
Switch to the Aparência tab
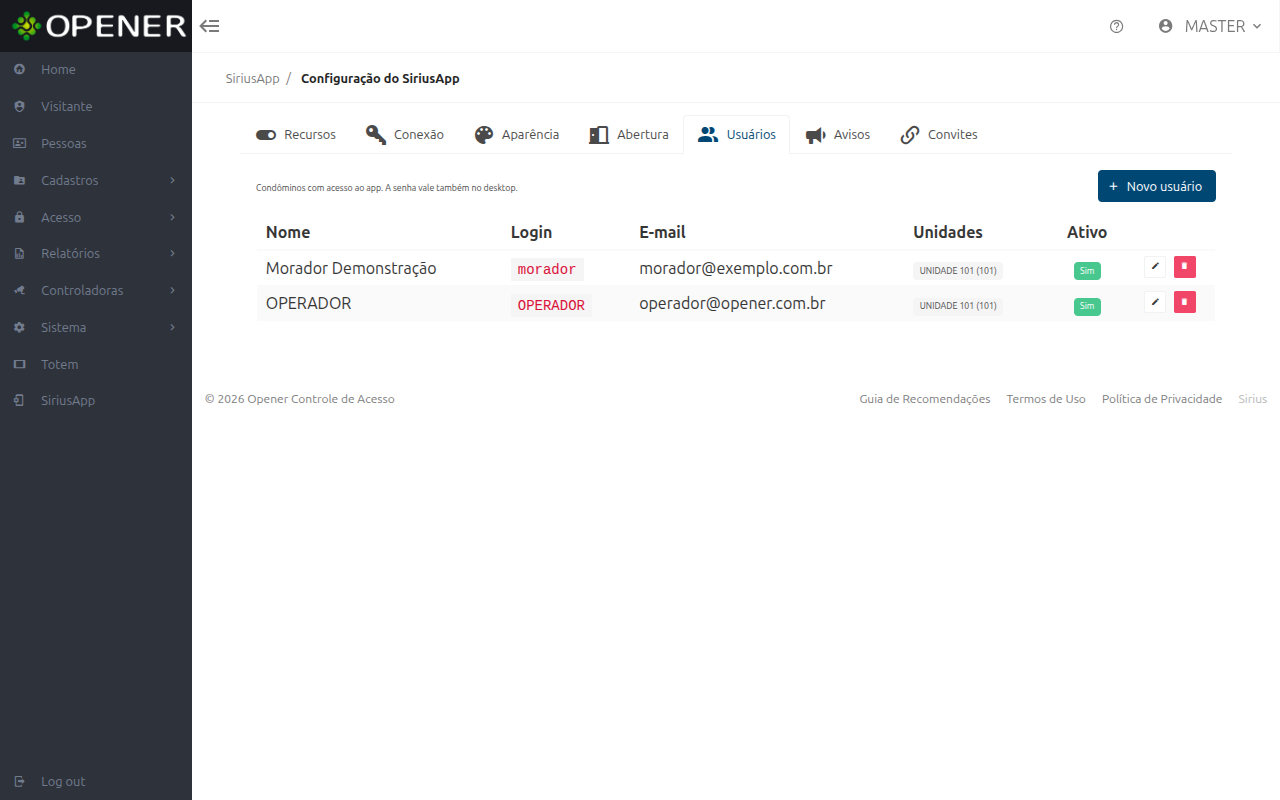click(517, 134)
